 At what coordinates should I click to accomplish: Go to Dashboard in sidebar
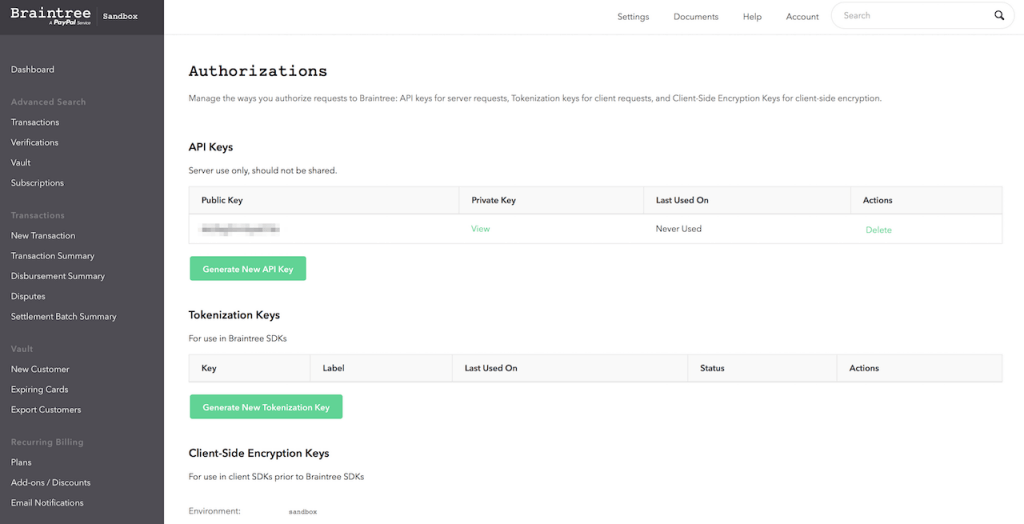pos(33,70)
